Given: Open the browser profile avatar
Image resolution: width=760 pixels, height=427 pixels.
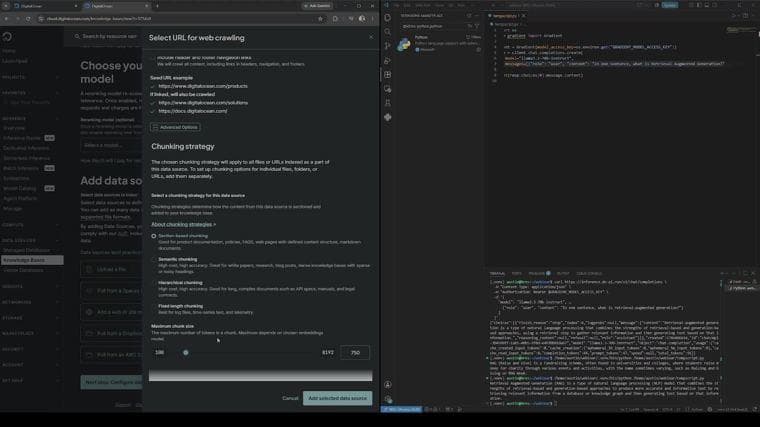Looking at the screenshot, I should pyautogui.click(x=362, y=19).
